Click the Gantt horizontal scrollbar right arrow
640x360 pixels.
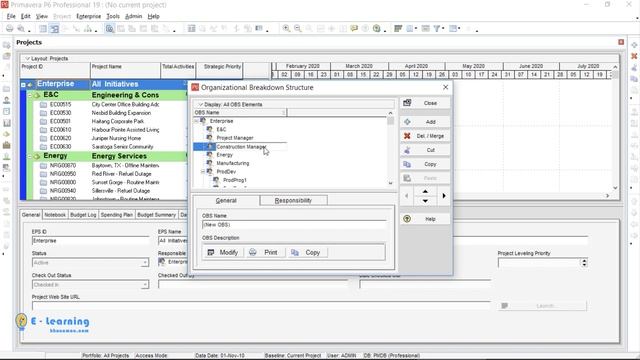607,196
